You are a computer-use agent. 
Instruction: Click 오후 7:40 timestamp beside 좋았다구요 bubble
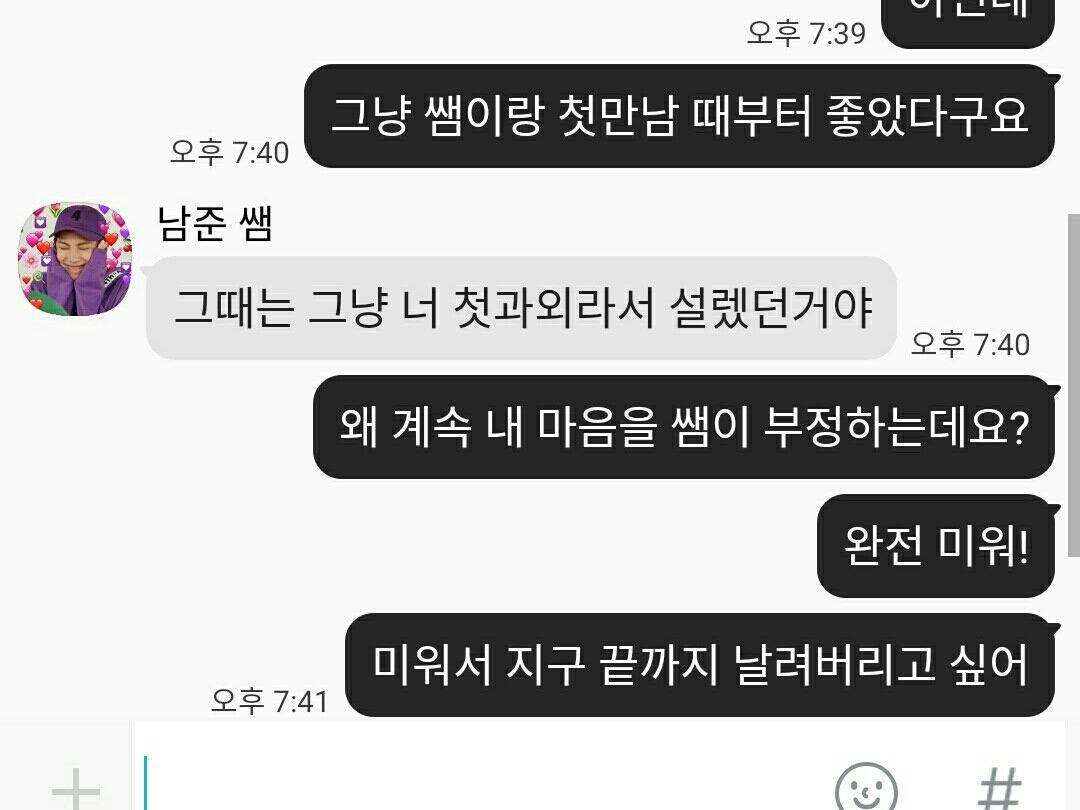pos(229,152)
